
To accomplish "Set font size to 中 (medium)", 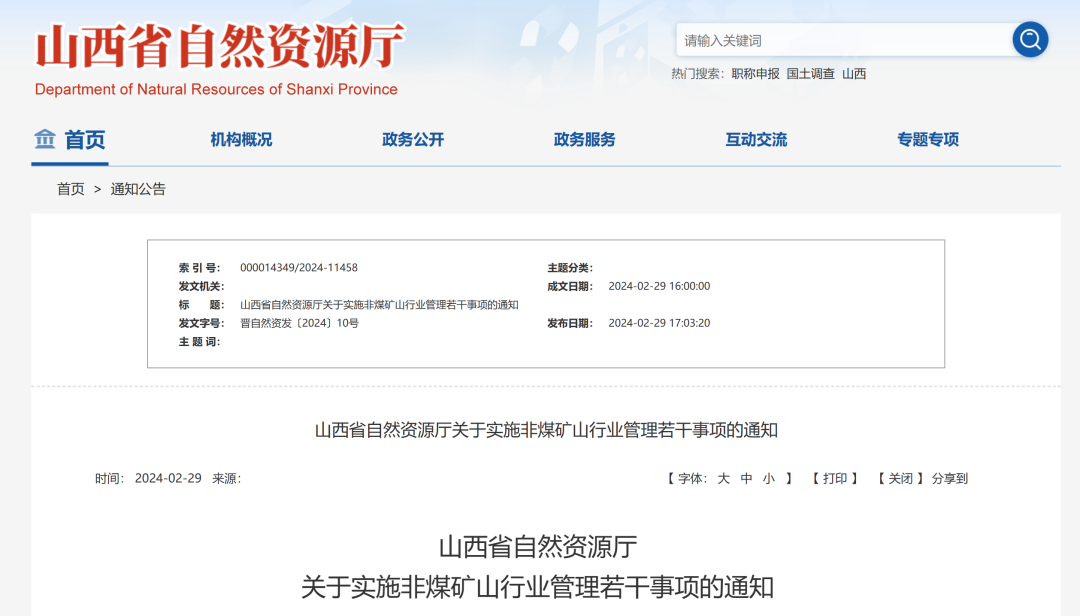I will tap(746, 479).
